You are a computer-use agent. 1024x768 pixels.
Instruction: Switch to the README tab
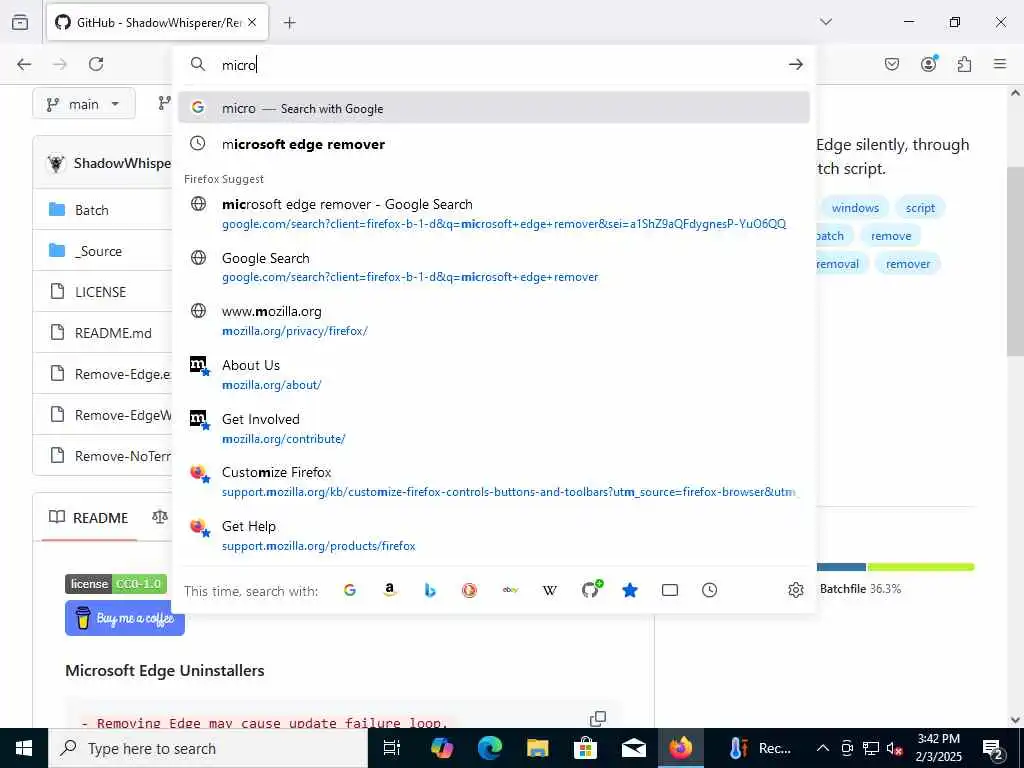coord(89,518)
